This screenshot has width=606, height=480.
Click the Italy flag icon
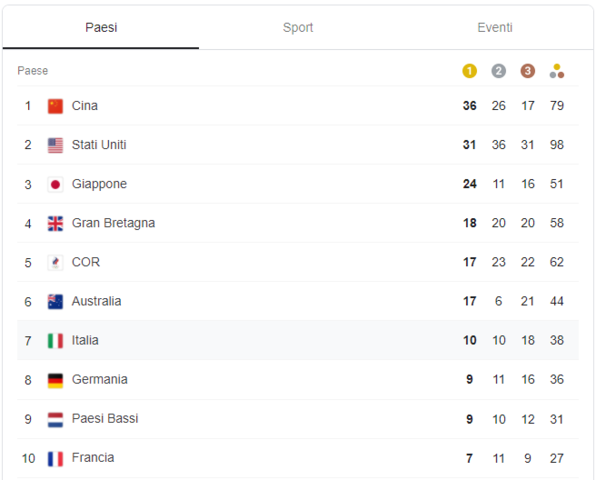click(55, 341)
